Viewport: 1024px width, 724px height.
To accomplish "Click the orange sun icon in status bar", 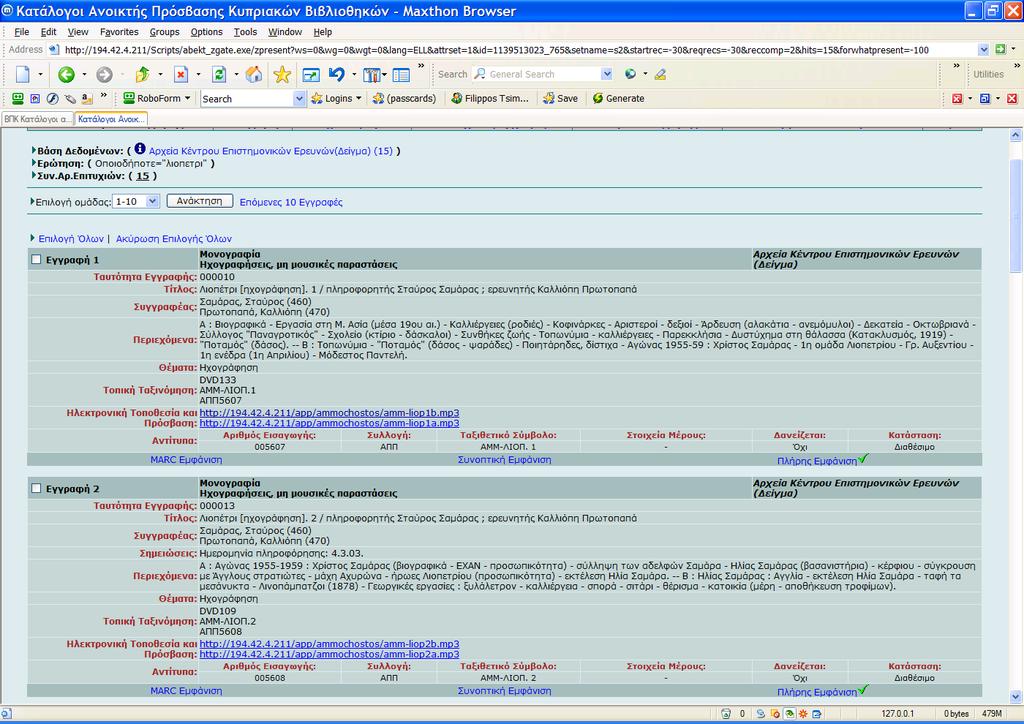I will pyautogui.click(x=803, y=714).
